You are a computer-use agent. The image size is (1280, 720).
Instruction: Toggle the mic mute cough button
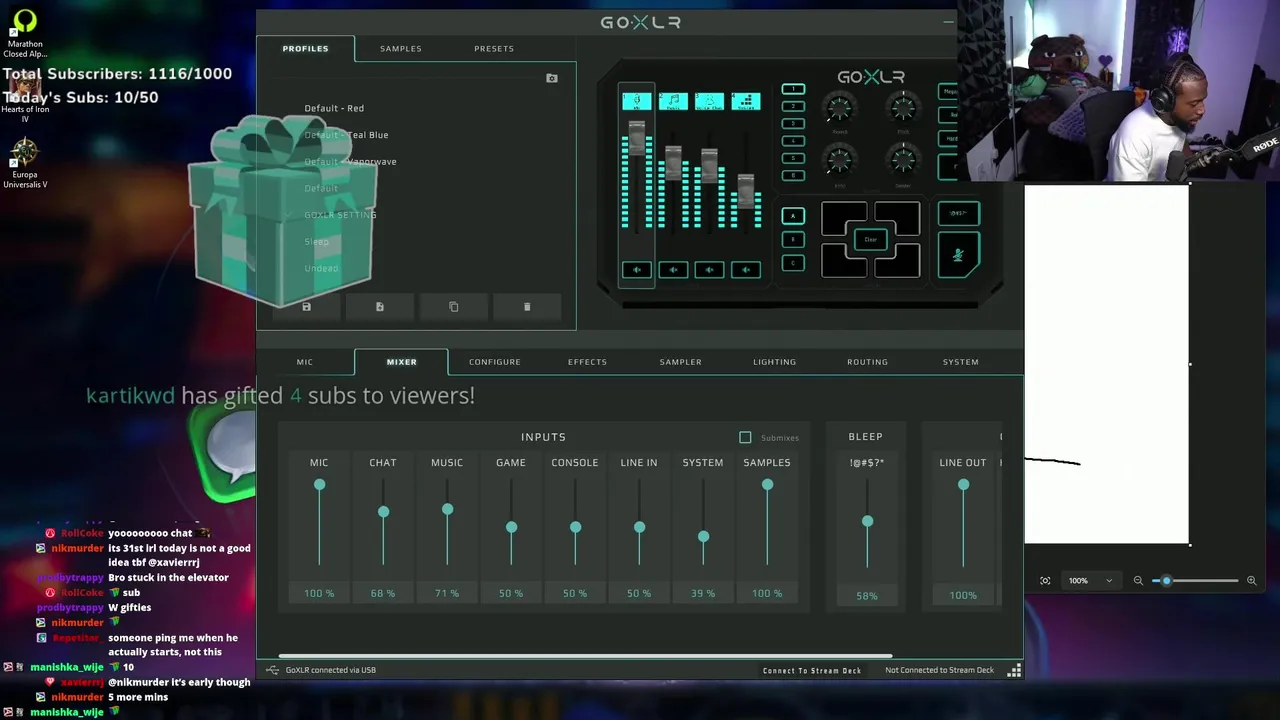pyautogui.click(x=959, y=255)
